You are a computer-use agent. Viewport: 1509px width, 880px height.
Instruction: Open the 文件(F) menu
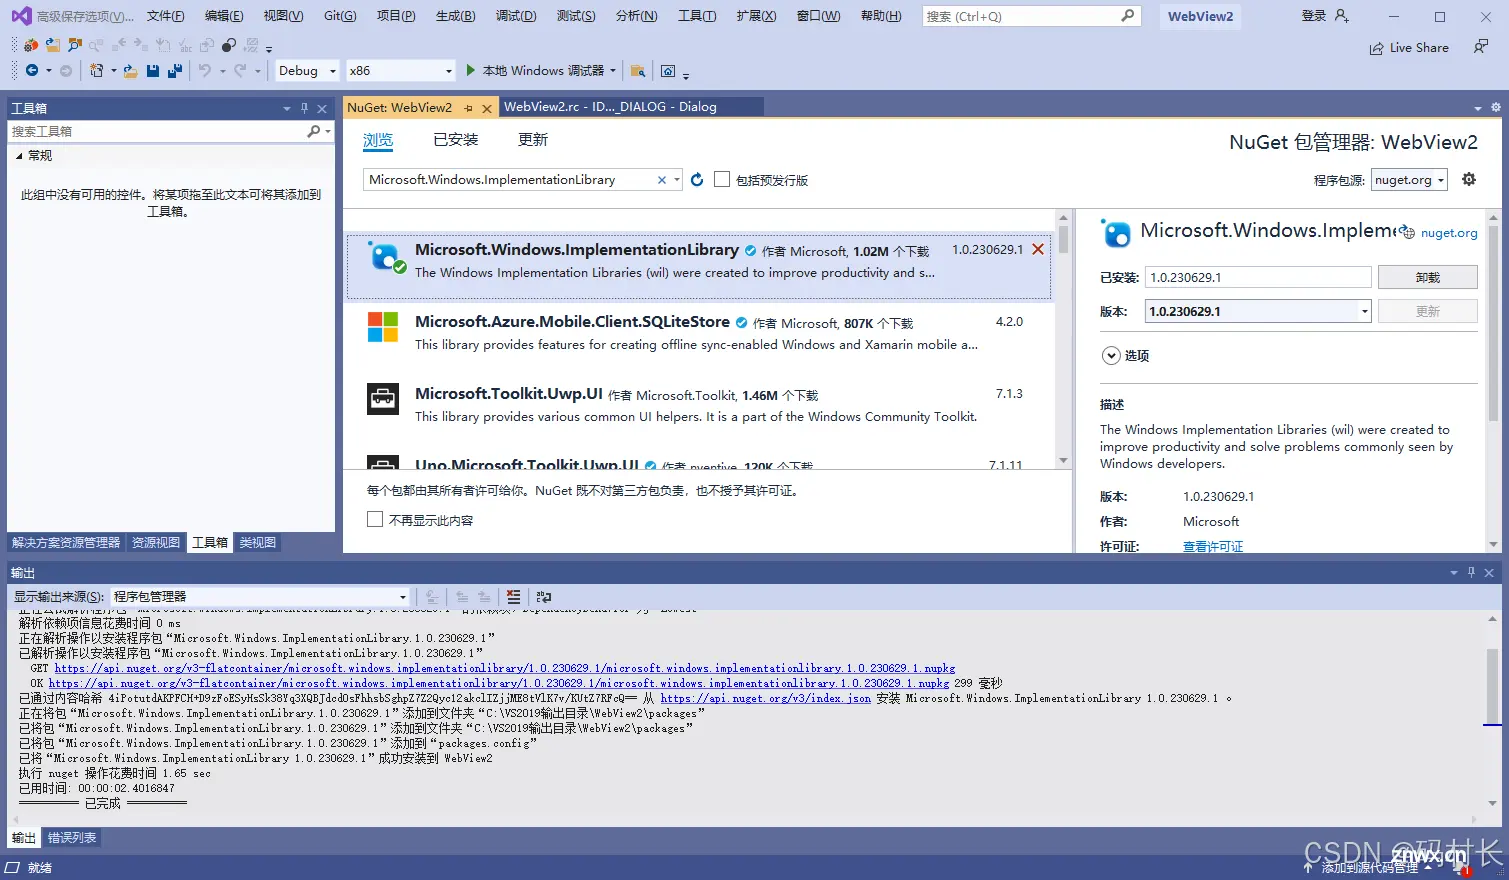(x=165, y=16)
